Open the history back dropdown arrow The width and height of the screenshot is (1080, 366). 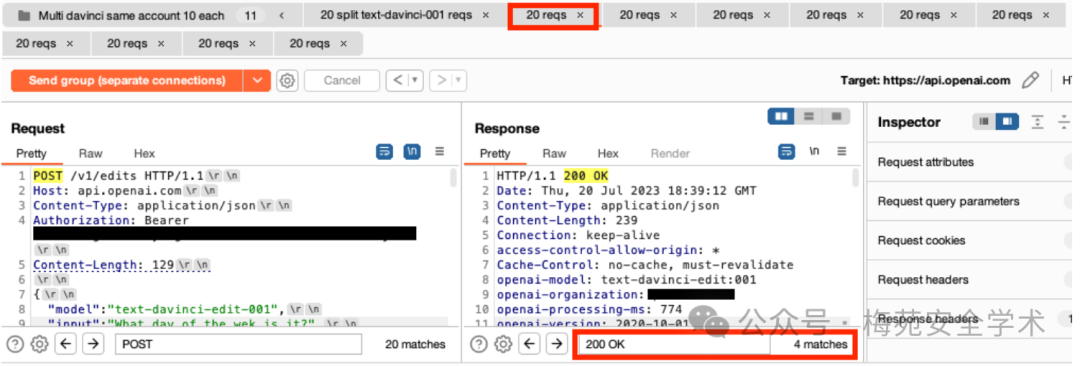coord(415,81)
